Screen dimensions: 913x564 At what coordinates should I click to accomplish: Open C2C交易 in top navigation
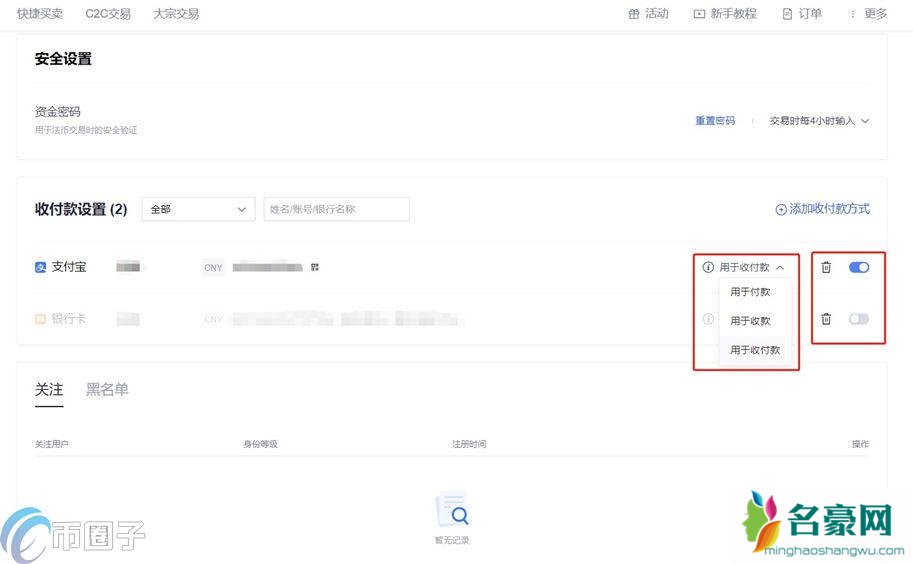[x=108, y=13]
